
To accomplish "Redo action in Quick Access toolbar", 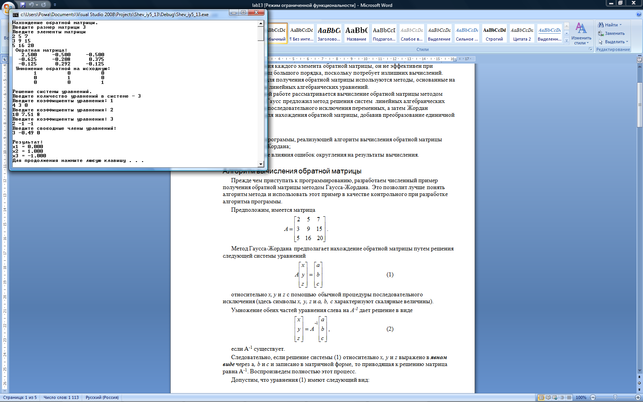I will (x=43, y=5).
